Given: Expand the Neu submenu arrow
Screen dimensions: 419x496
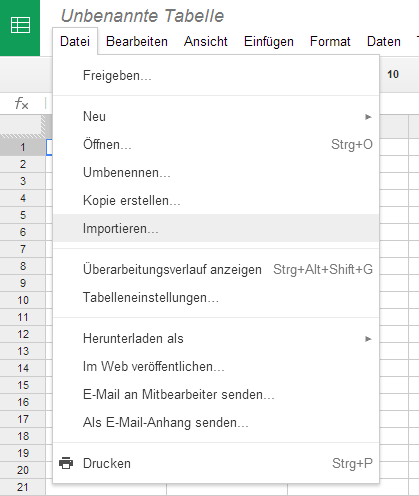Looking at the screenshot, I should (368, 117).
